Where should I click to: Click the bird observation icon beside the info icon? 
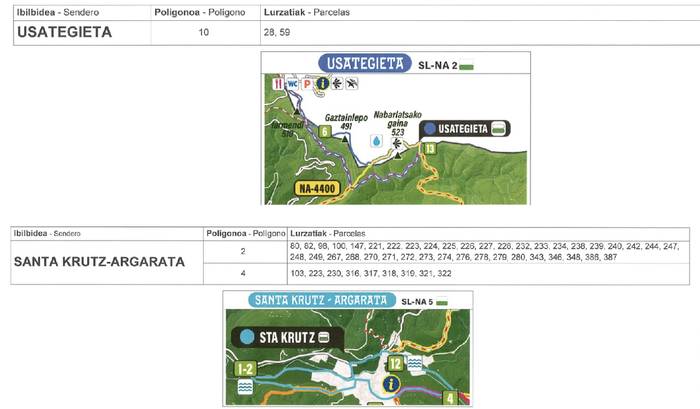point(337,83)
